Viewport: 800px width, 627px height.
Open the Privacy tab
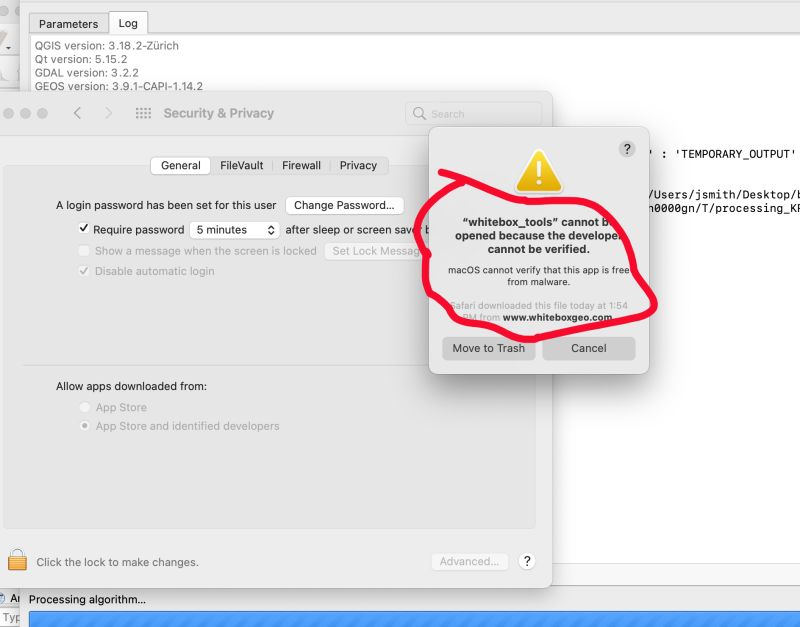[358, 165]
